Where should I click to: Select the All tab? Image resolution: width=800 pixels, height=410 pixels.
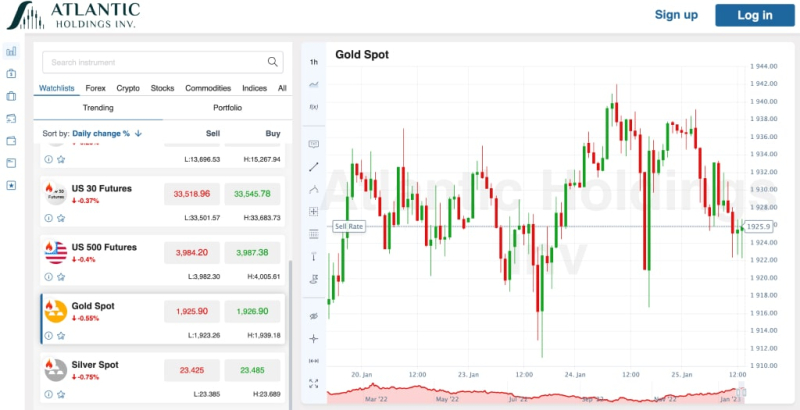coord(282,88)
